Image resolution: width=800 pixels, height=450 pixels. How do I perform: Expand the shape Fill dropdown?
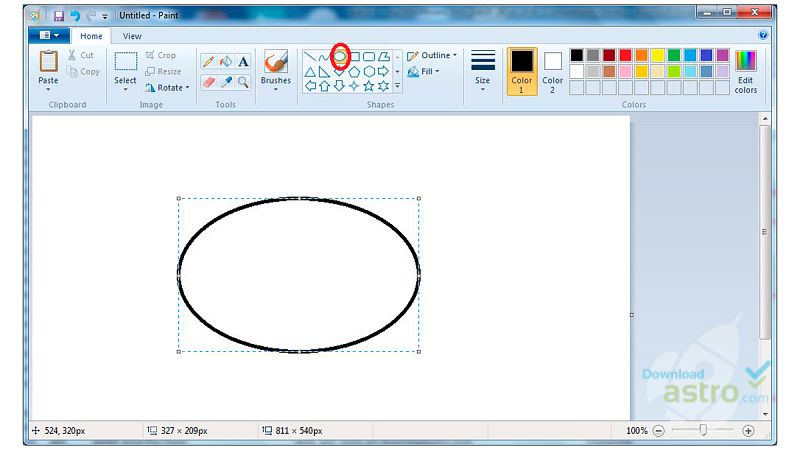coord(425,72)
